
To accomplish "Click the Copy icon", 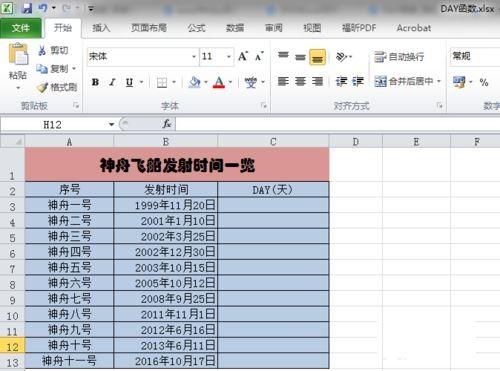I will (x=42, y=69).
